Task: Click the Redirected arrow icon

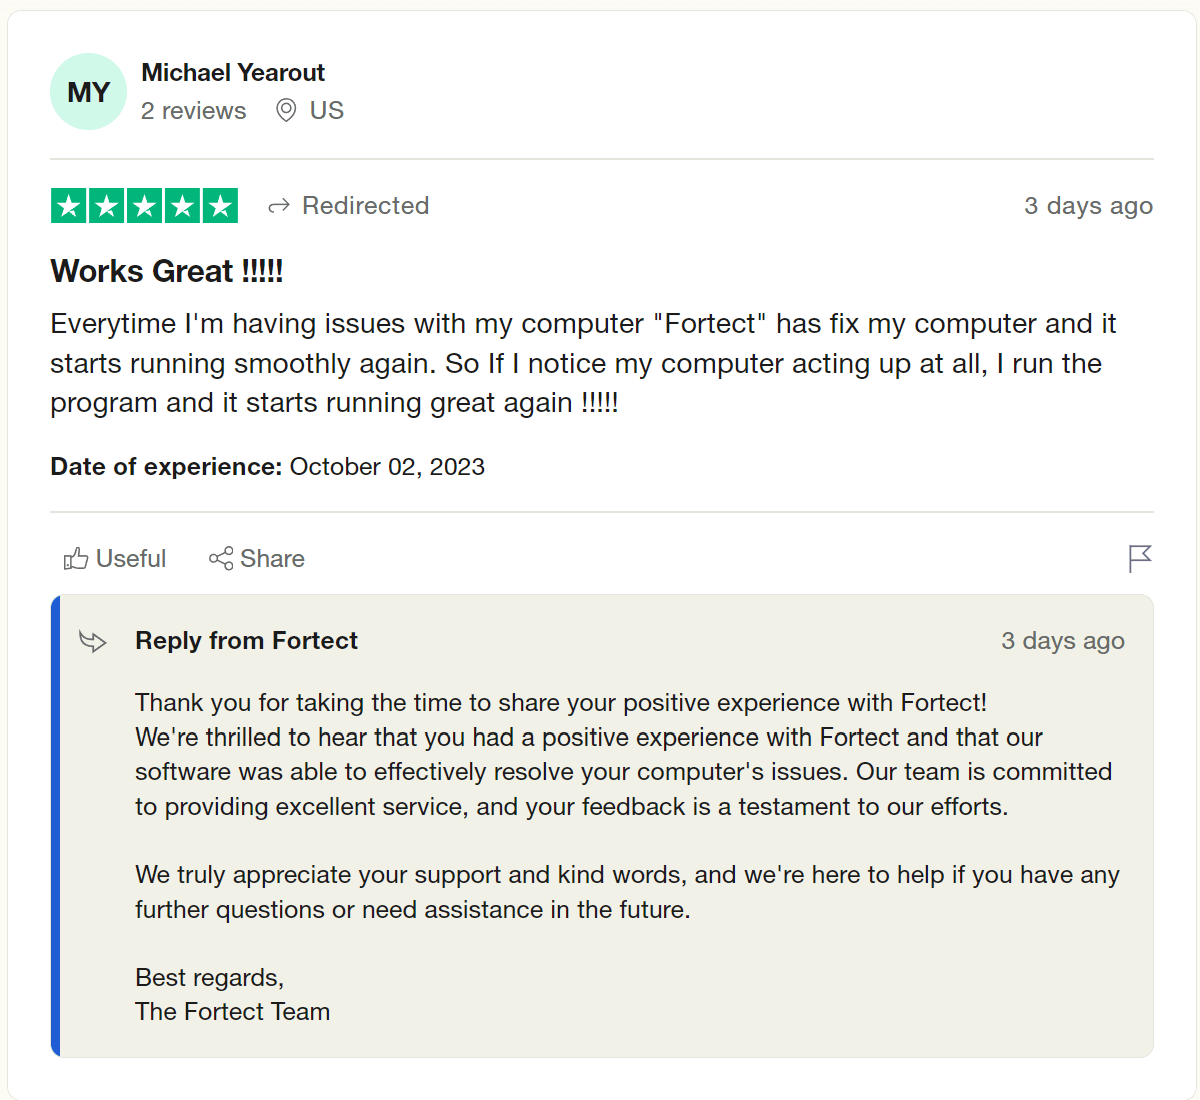Action: coord(279,206)
